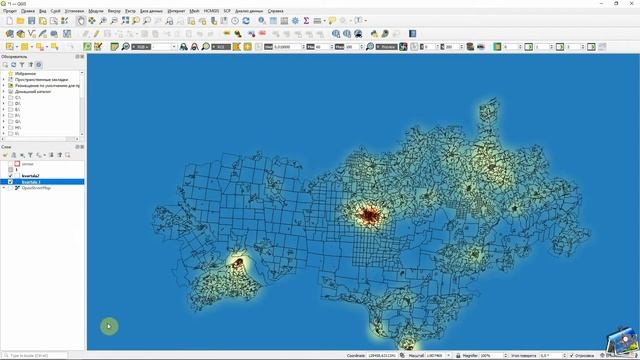The image size is (640, 360).
Task: Open the field calculator
Action: click(284, 20)
